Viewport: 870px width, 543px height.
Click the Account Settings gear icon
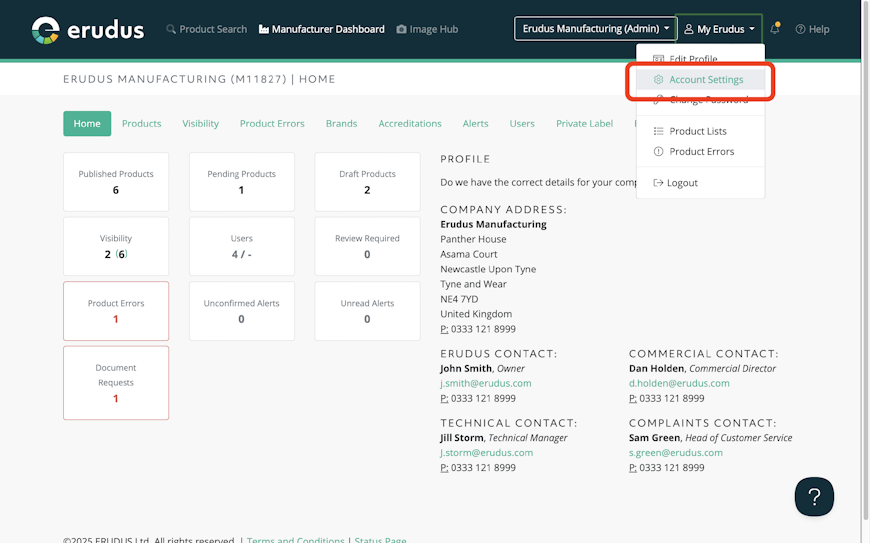[658, 79]
